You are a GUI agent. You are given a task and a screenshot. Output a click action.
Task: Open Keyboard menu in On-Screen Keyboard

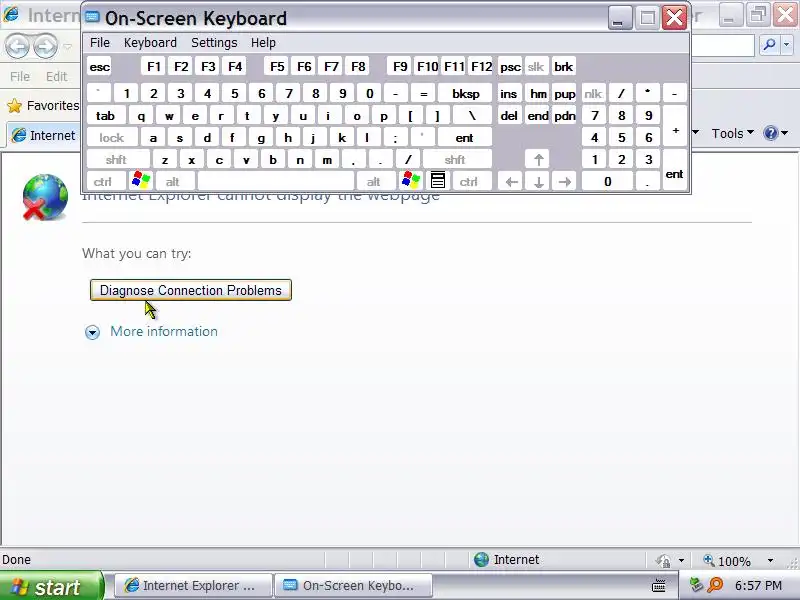click(x=150, y=43)
